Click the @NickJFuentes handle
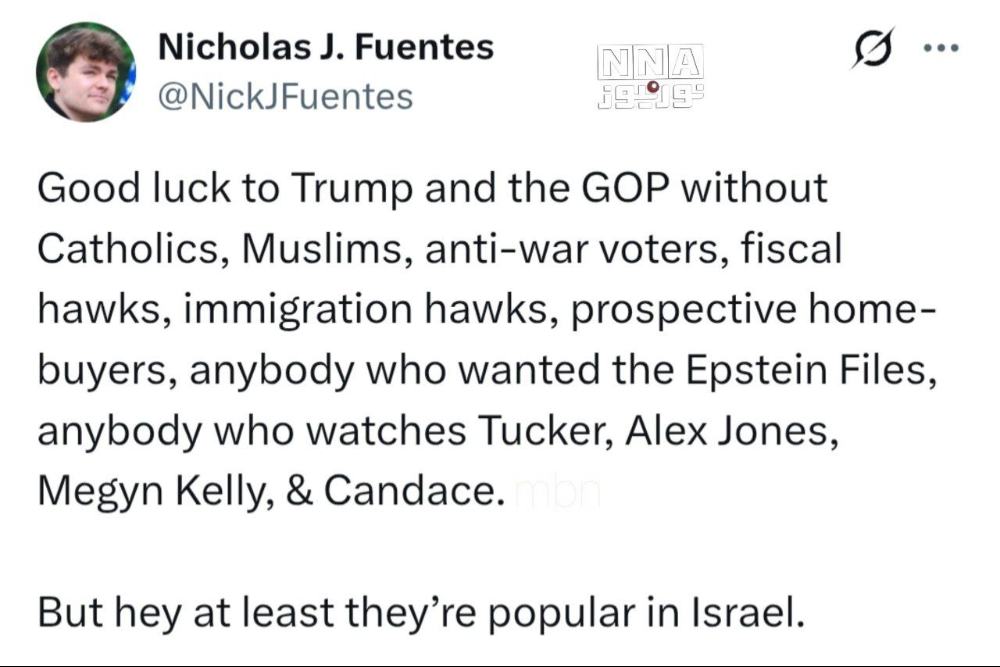1000x667 pixels. pyautogui.click(x=285, y=96)
